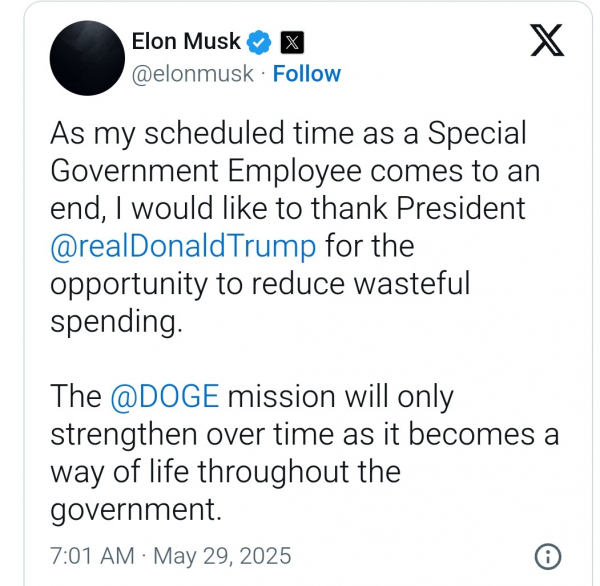Click the word "spending." ending the first paragraph
The height and width of the screenshot is (586, 600).
click(x=116, y=322)
